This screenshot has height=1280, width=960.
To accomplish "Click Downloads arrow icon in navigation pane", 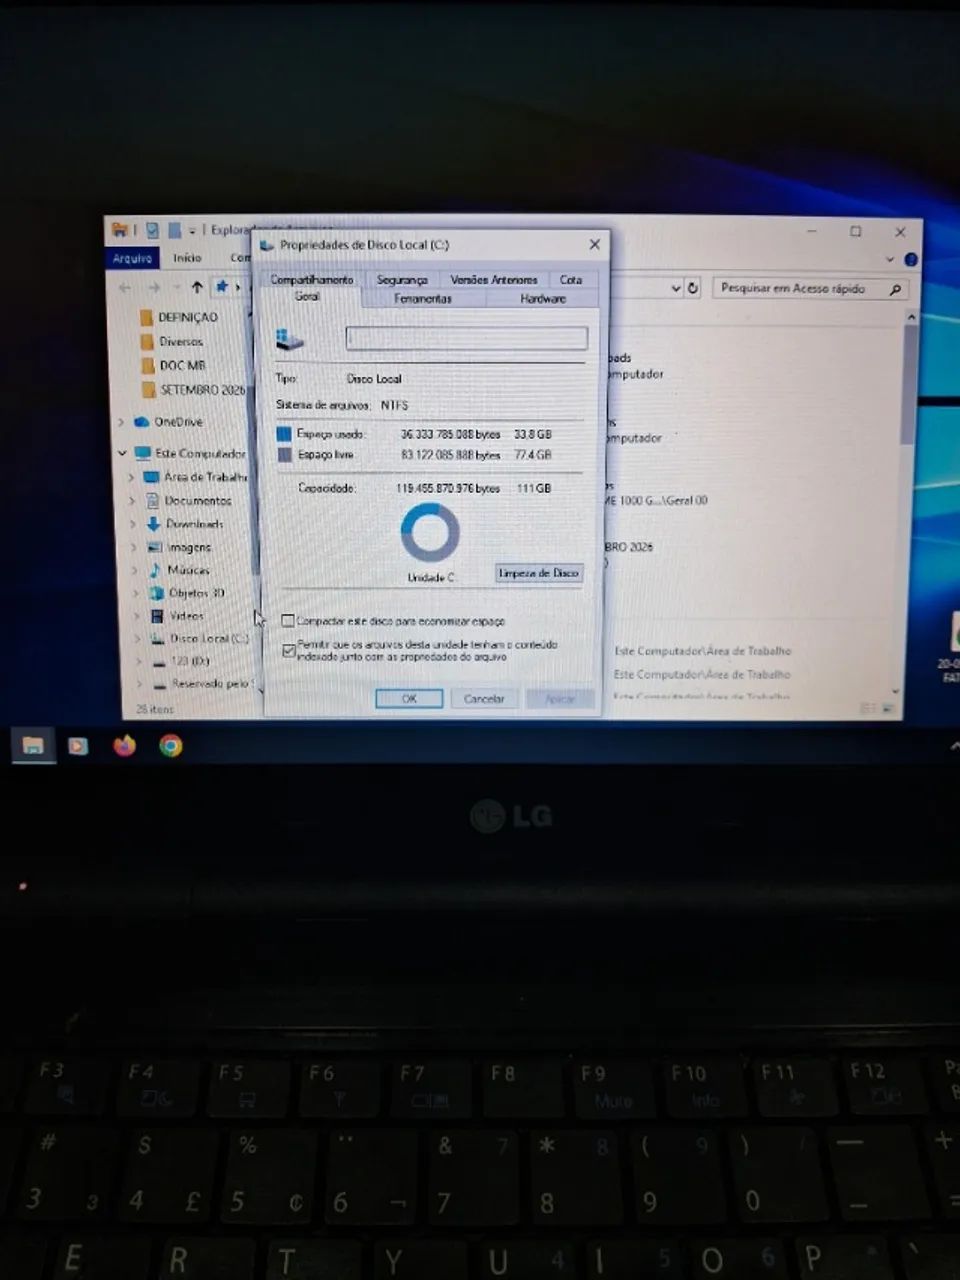I will [x=153, y=523].
